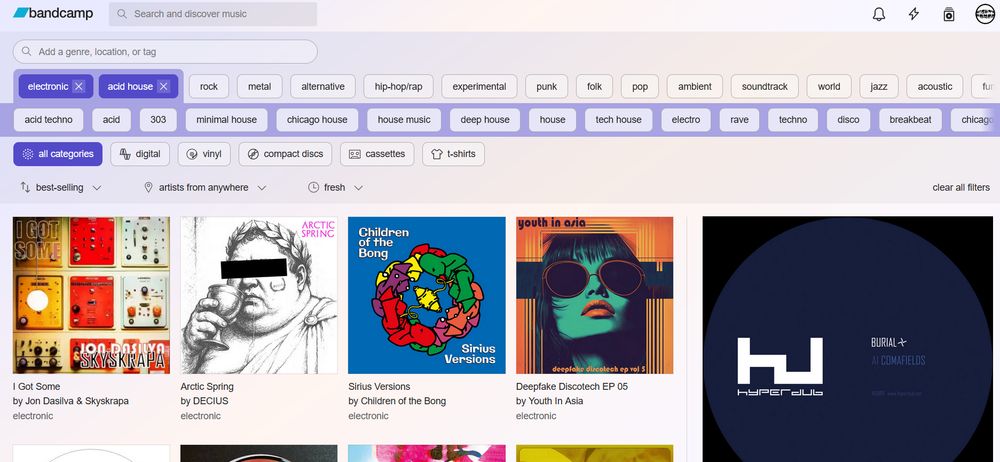This screenshot has width=1000, height=462.
Task: Add the house sub-tag
Action: 552,119
